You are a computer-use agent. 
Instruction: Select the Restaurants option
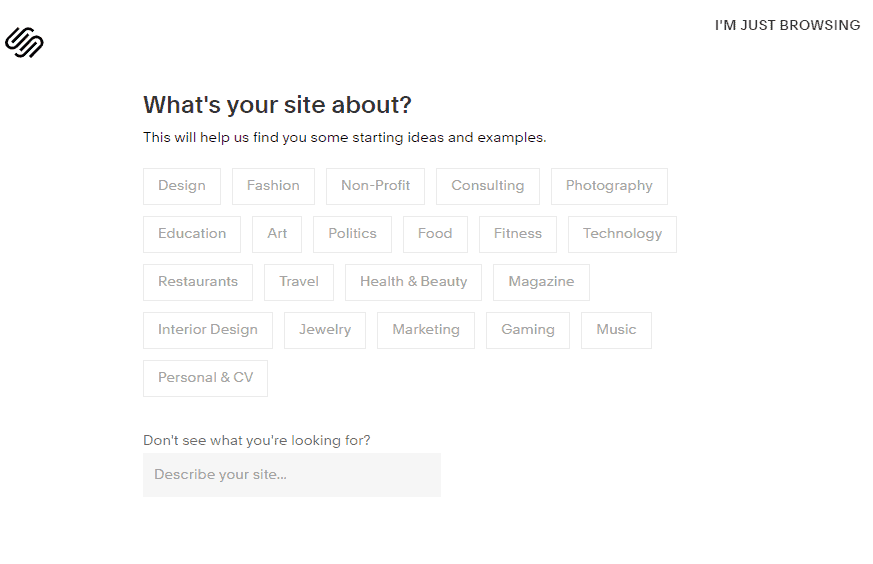pos(198,282)
